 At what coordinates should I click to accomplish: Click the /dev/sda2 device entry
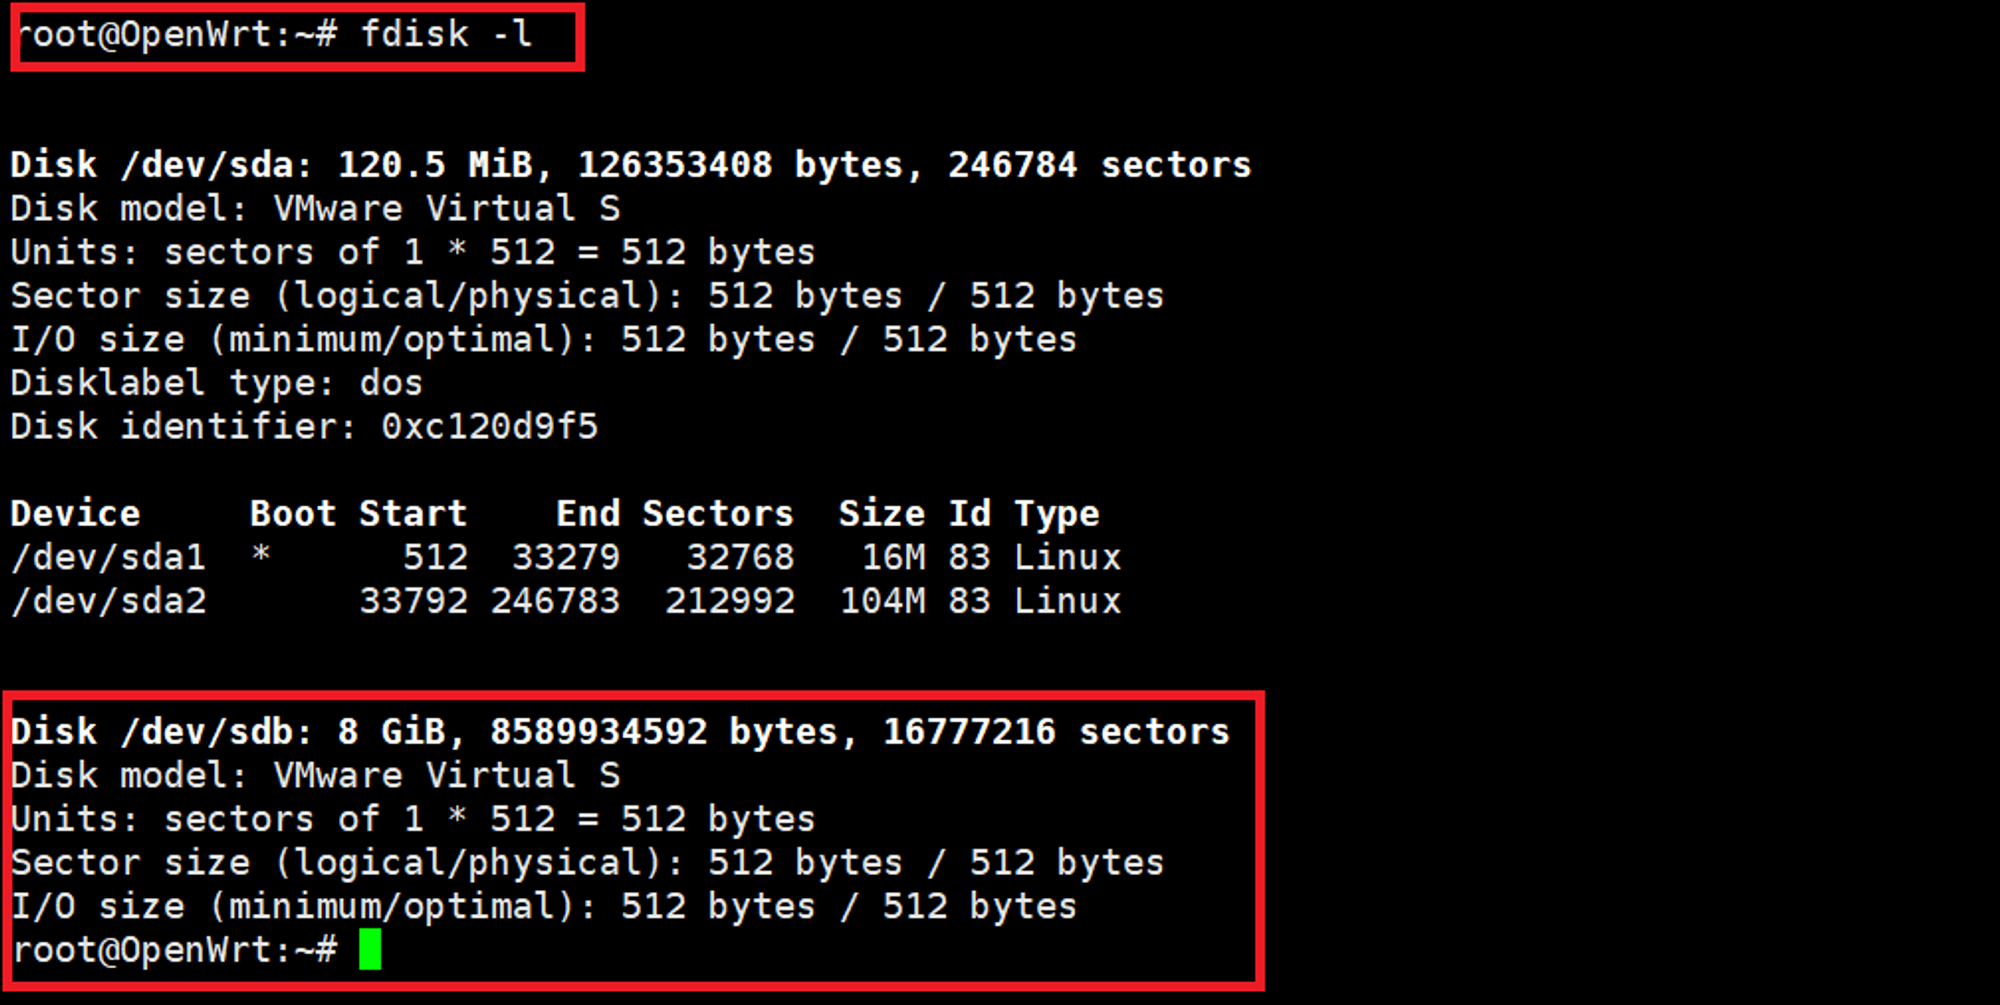(x=108, y=601)
